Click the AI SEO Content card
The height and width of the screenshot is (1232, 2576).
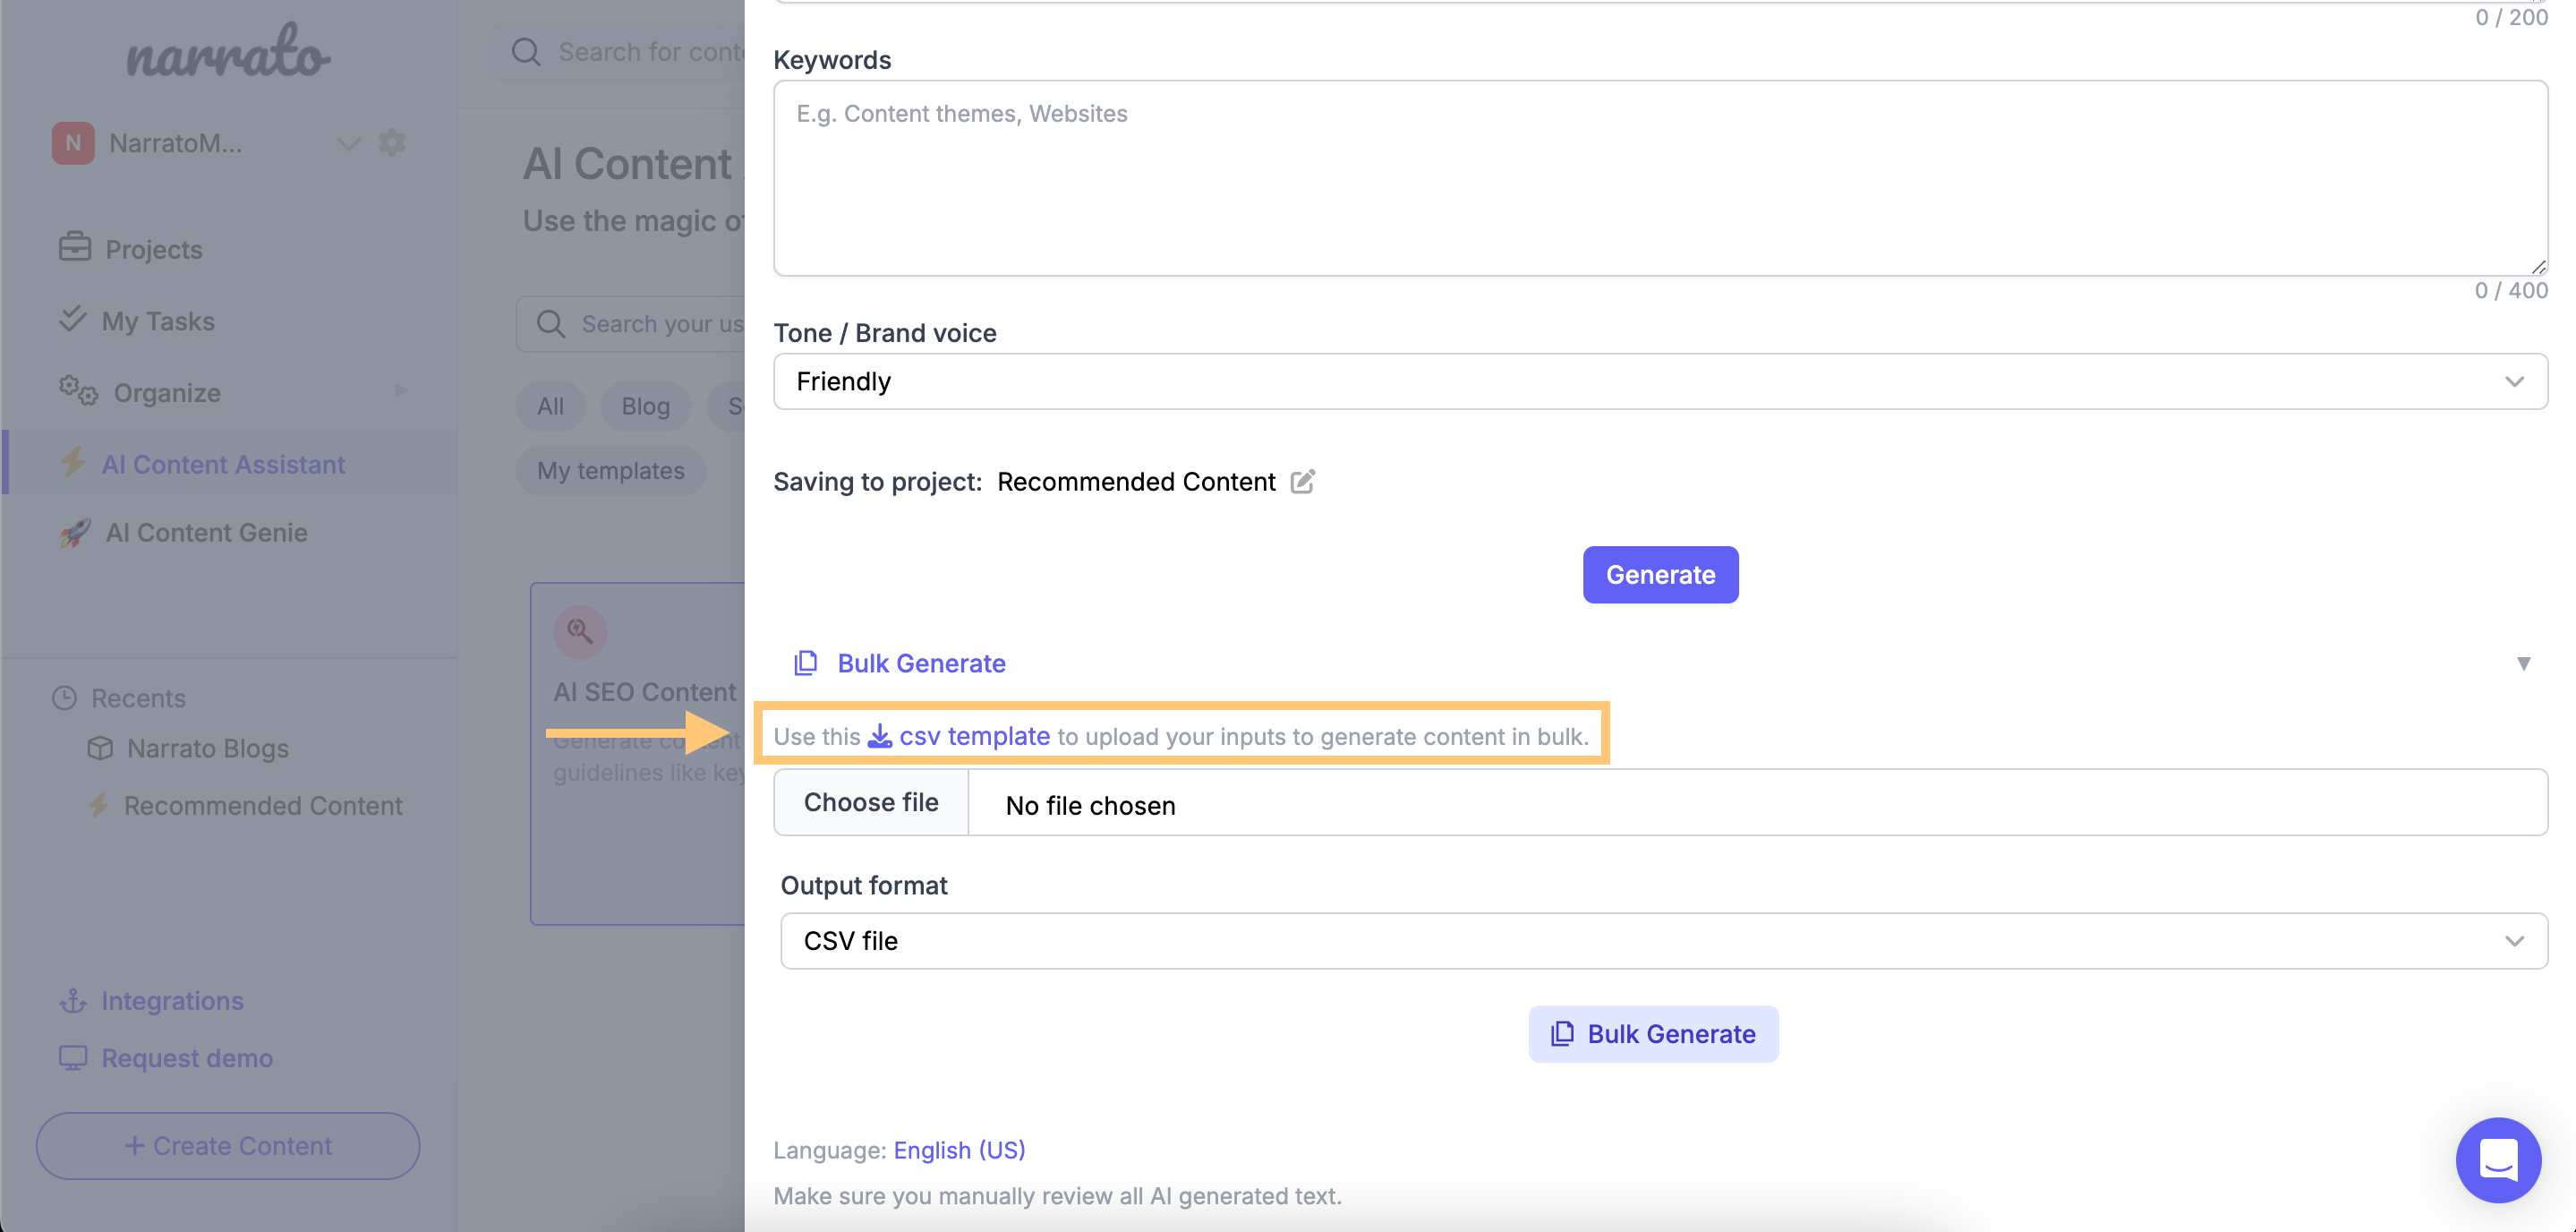[x=638, y=753]
